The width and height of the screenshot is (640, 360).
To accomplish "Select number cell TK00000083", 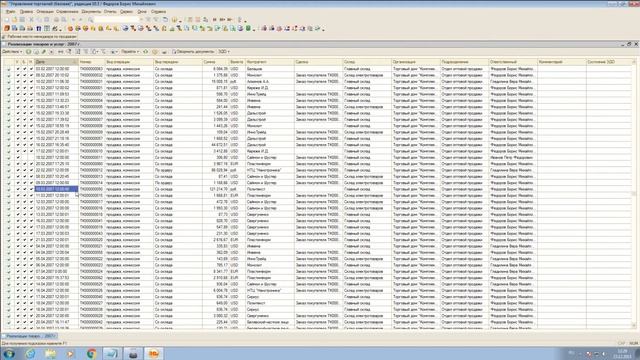I will tap(92, 69).
